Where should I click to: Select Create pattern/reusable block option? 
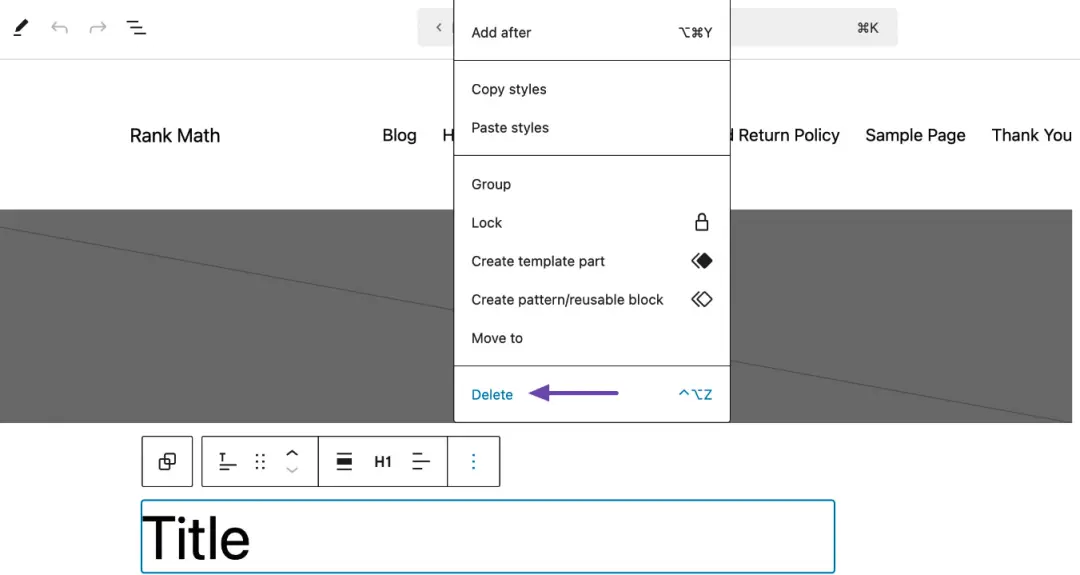tap(567, 300)
